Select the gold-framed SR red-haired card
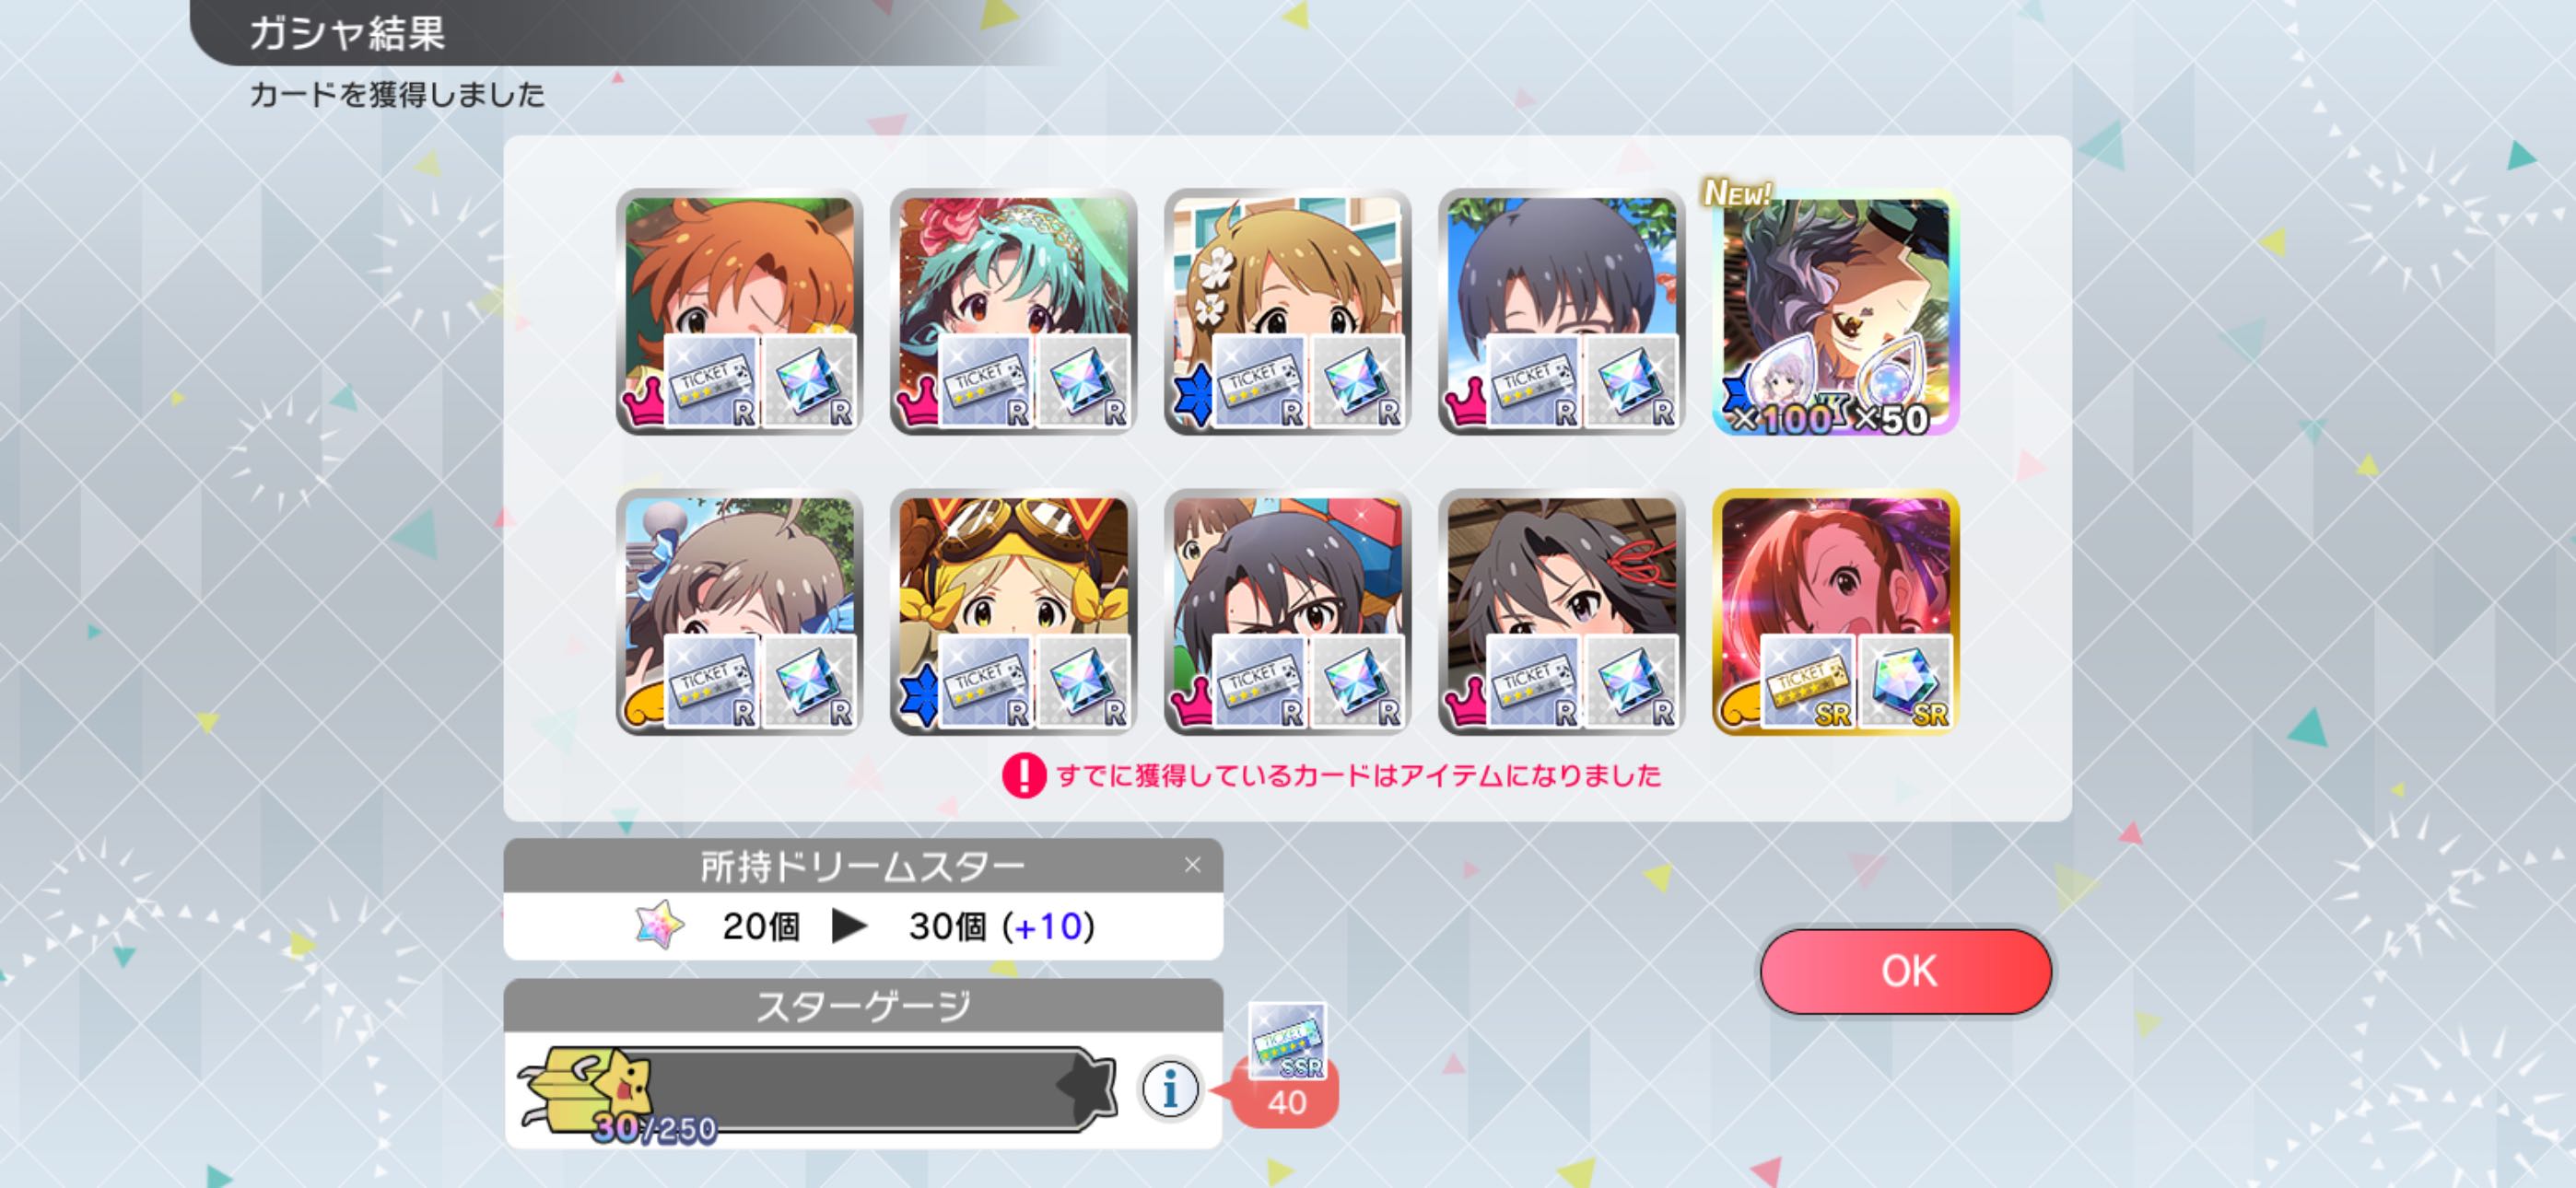2576x1188 pixels. 1836,612
